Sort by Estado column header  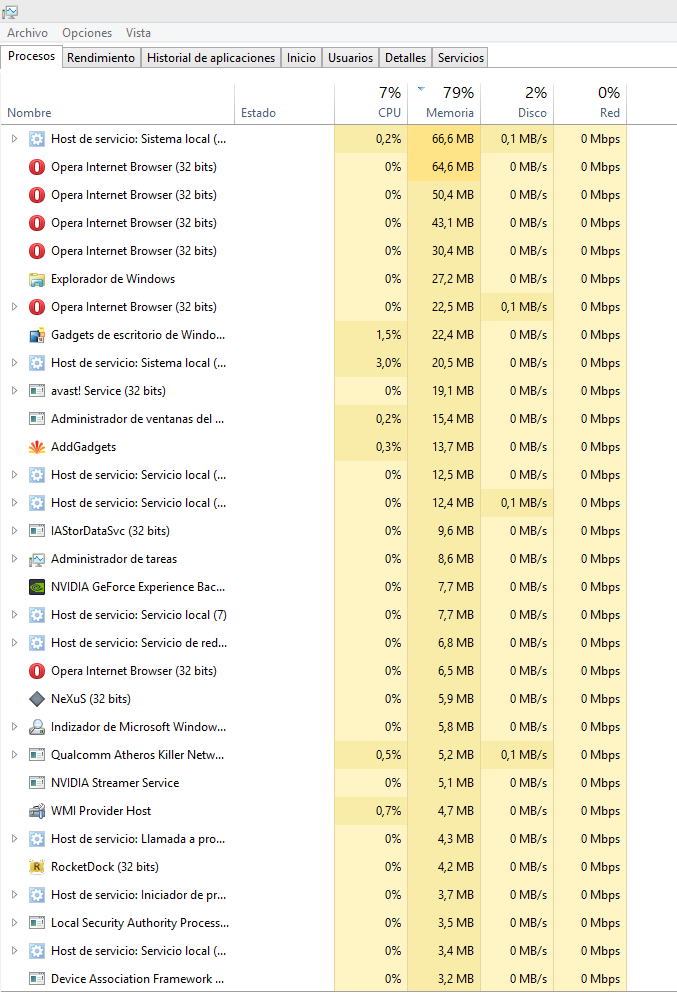[284, 103]
